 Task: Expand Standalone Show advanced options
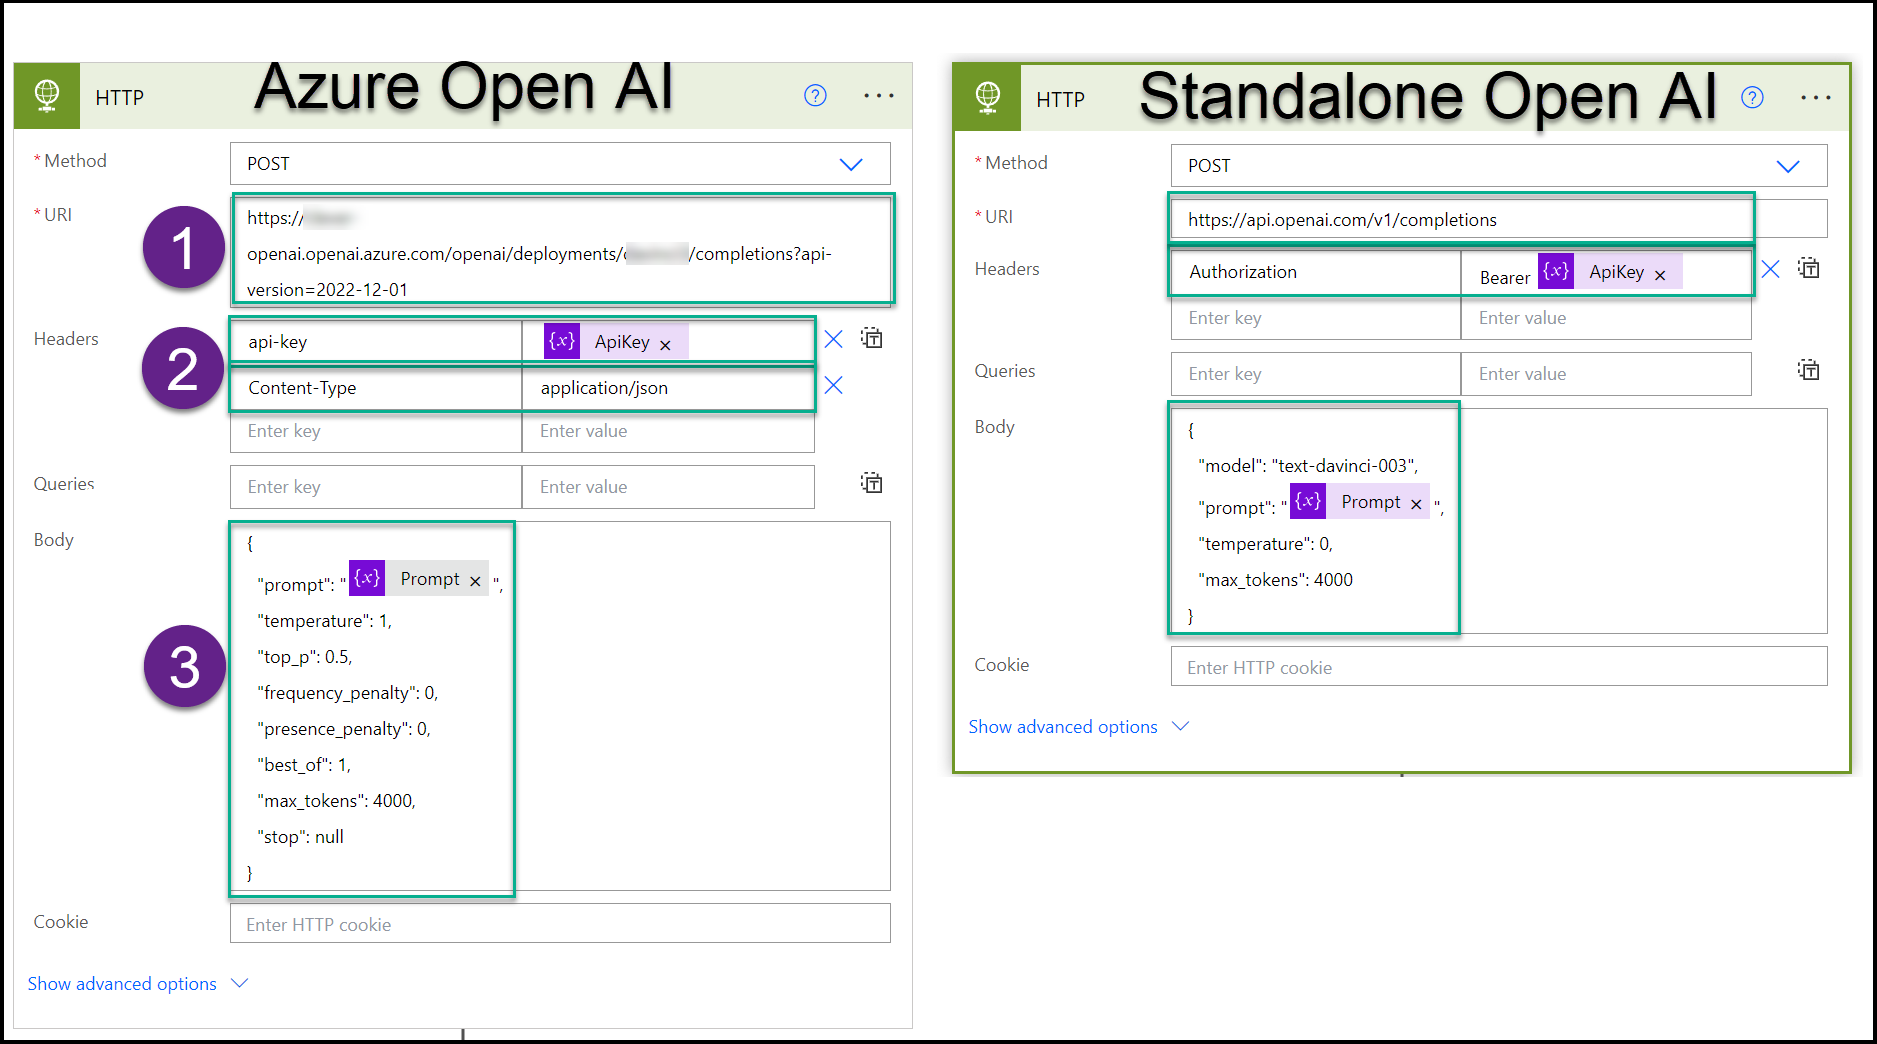click(1078, 727)
